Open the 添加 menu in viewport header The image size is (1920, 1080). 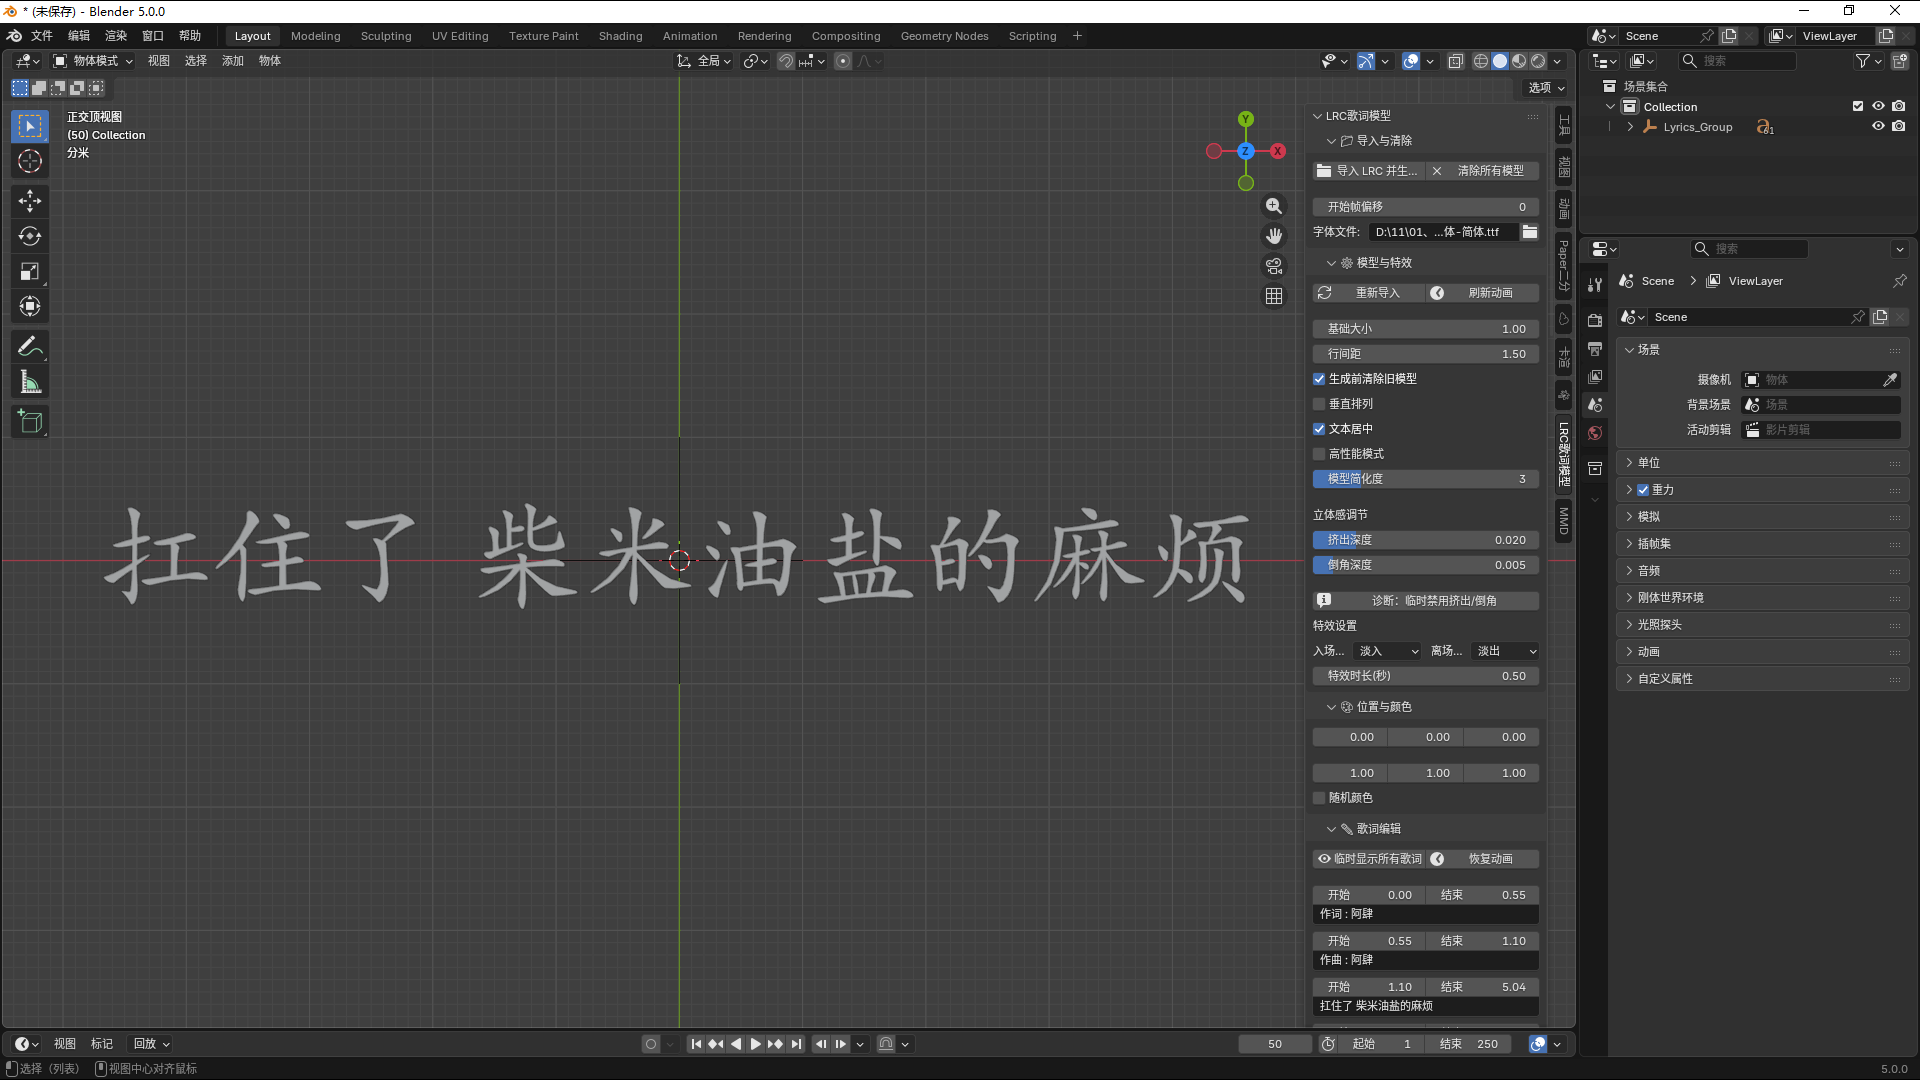pos(233,61)
